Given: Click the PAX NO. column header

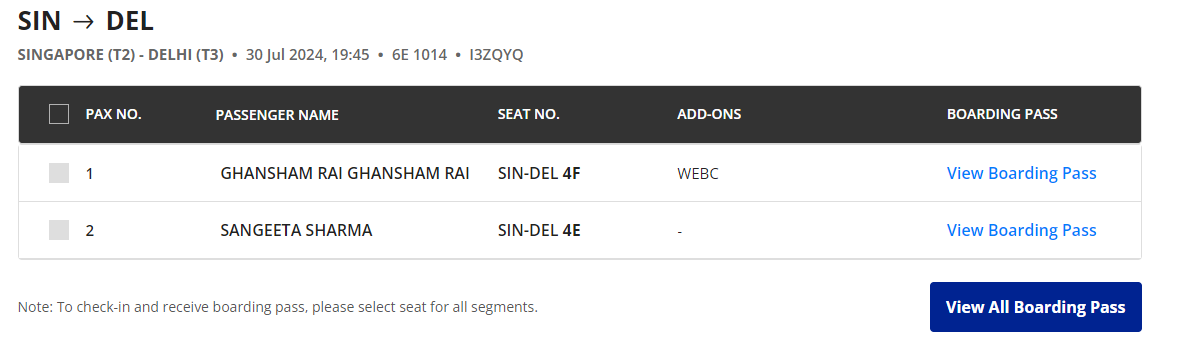Looking at the screenshot, I should tap(114, 114).
